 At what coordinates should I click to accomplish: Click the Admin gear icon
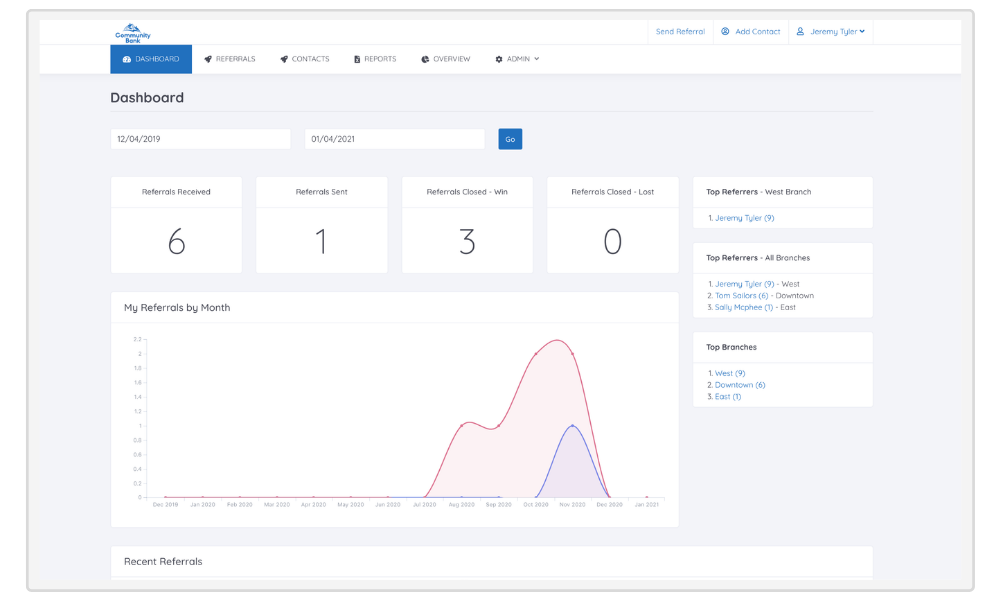(499, 59)
